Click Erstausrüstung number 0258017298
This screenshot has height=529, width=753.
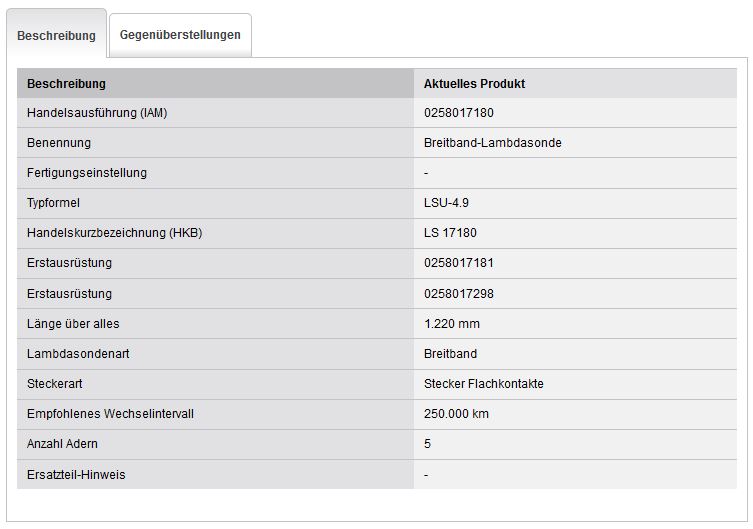(x=458, y=294)
